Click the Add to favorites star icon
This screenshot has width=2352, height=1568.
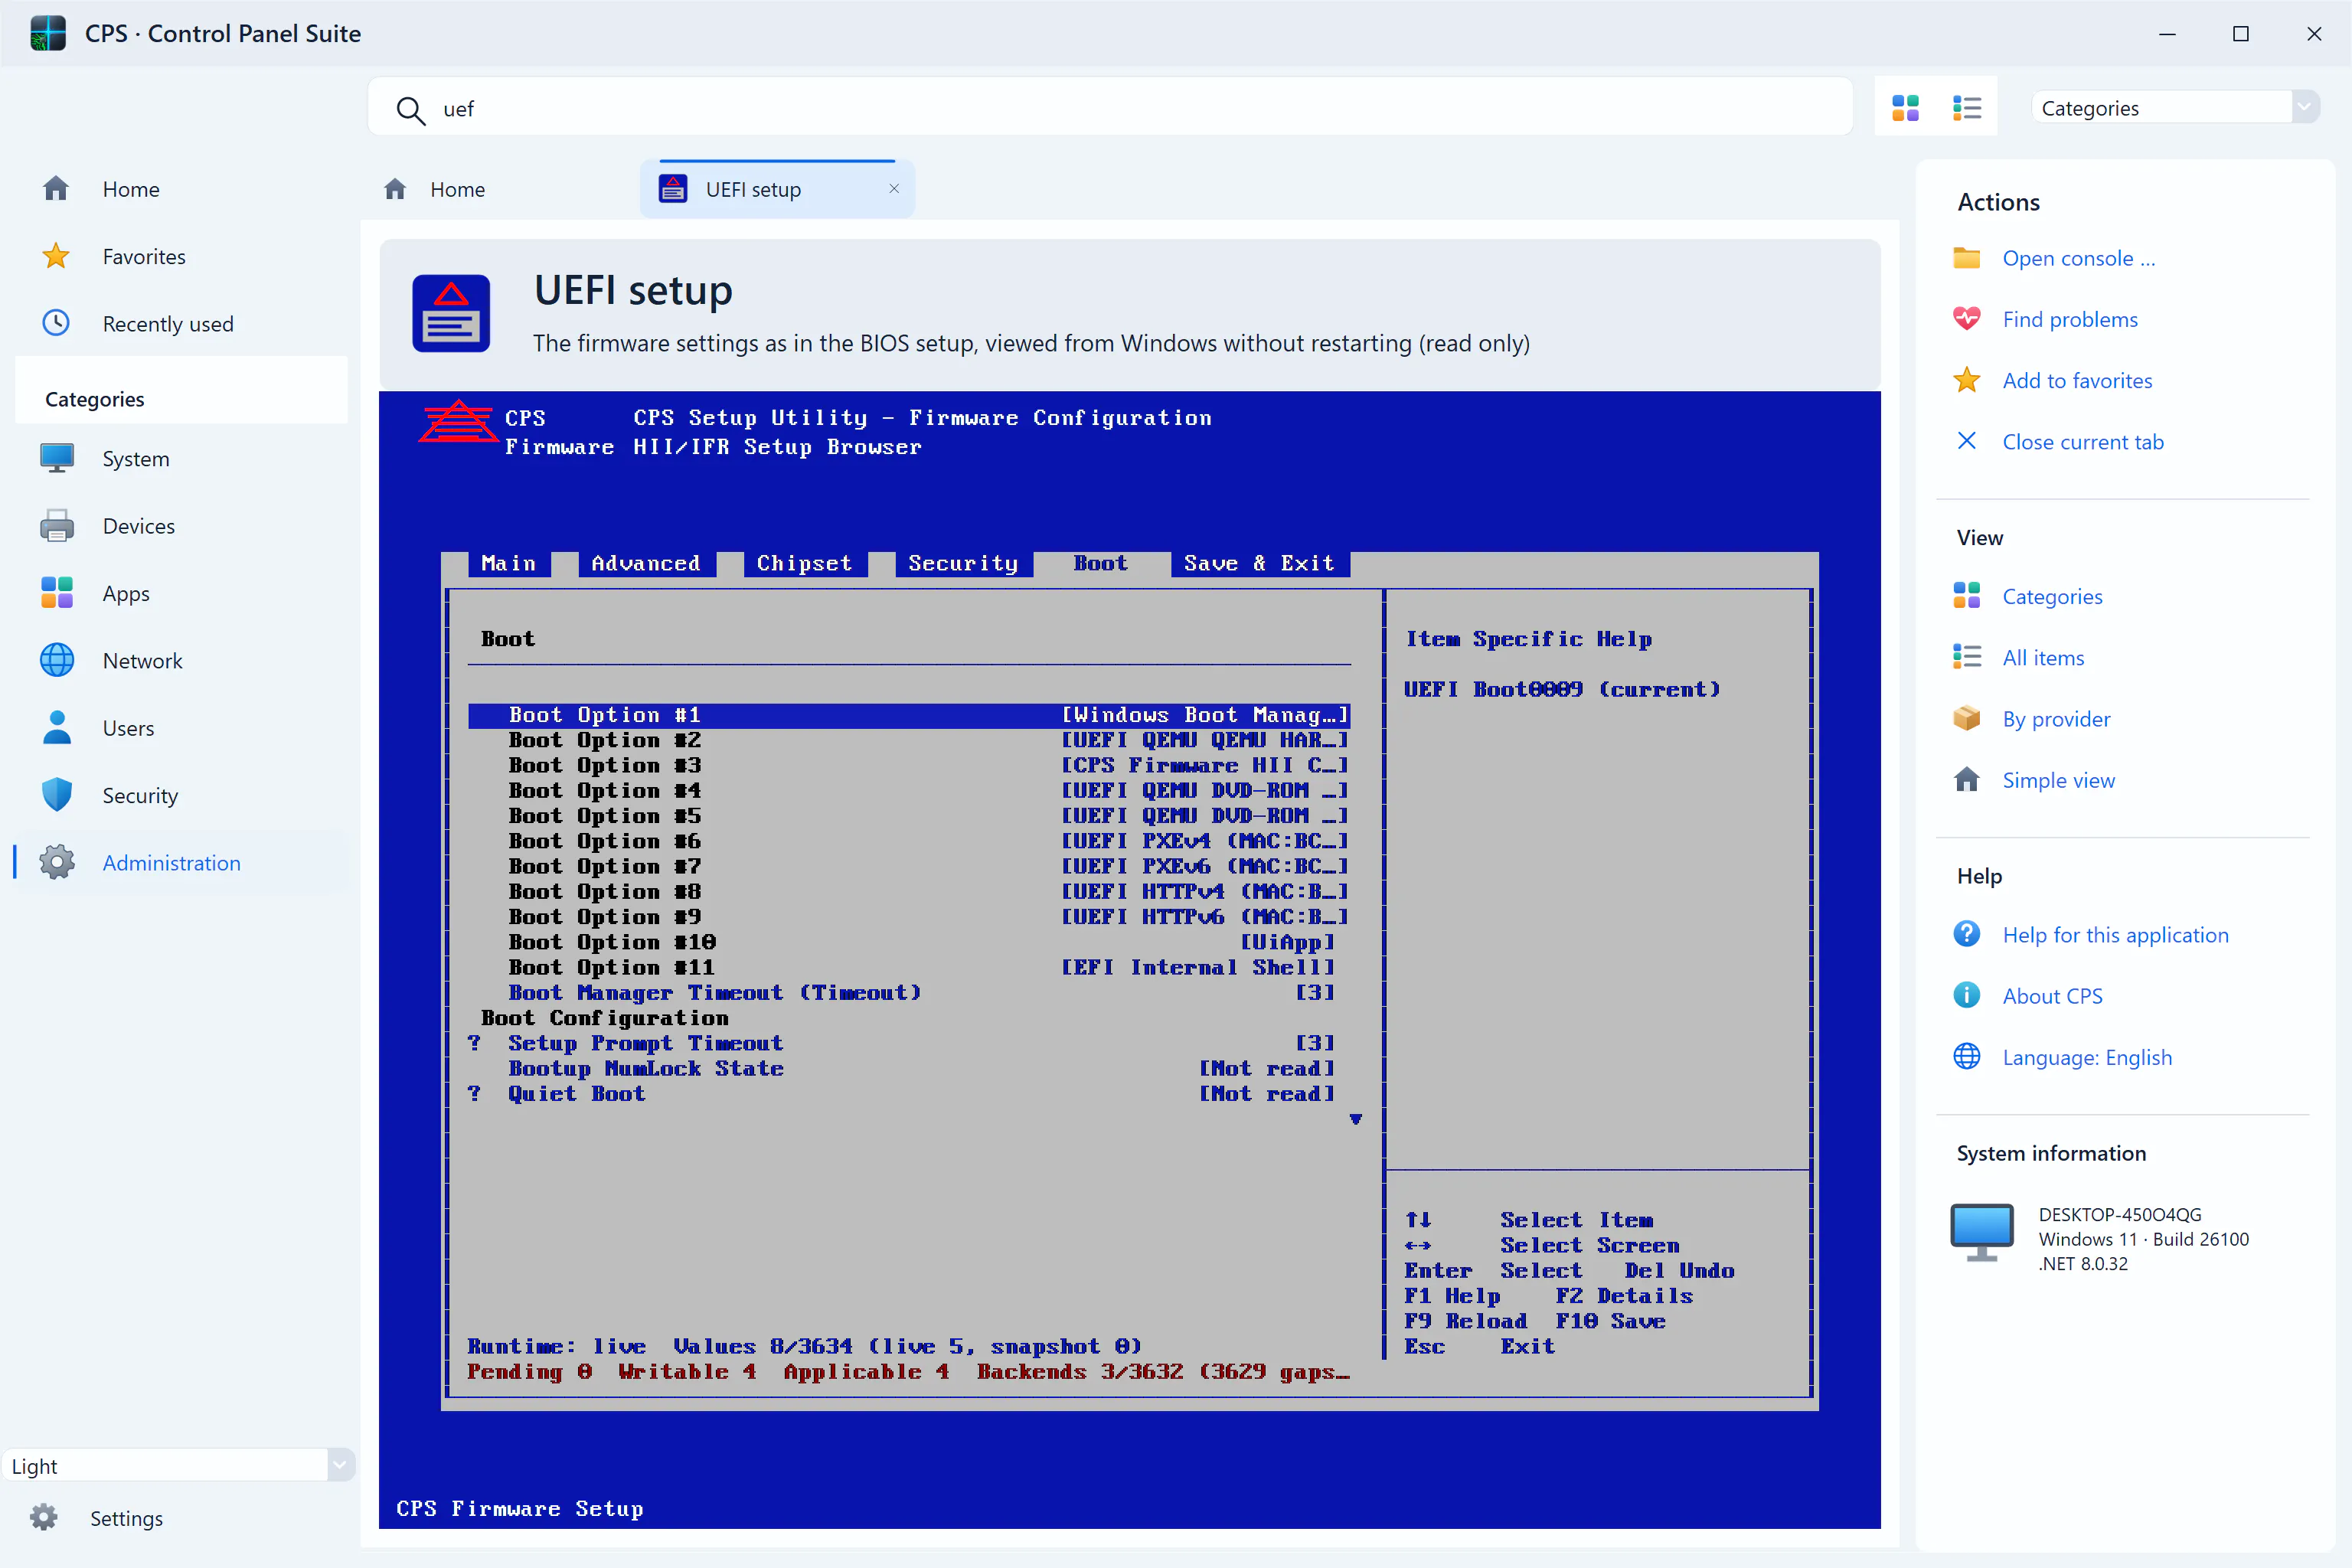pos(1966,380)
